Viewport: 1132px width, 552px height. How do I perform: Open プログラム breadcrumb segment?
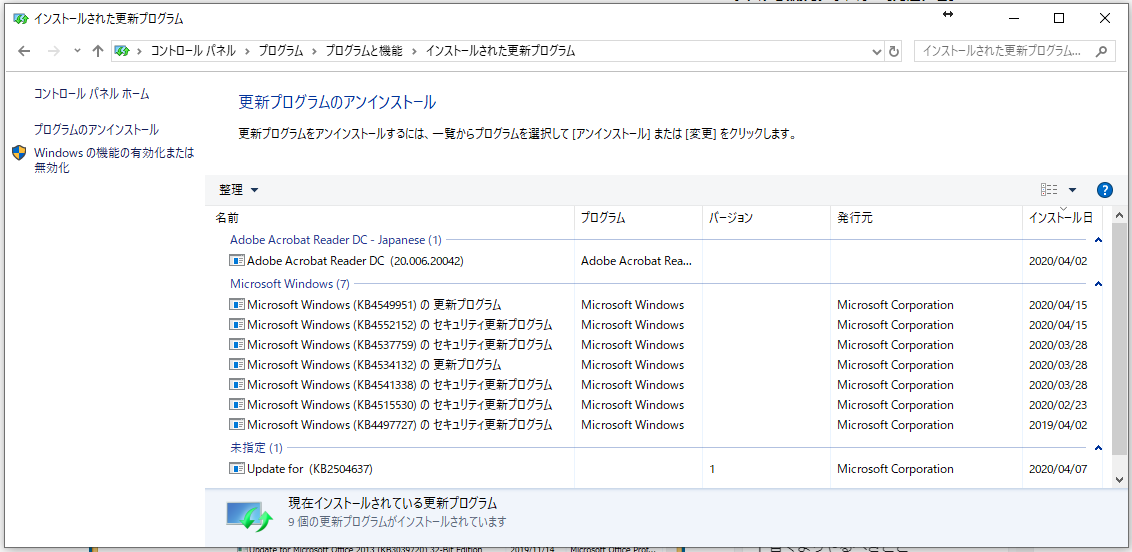(281, 51)
